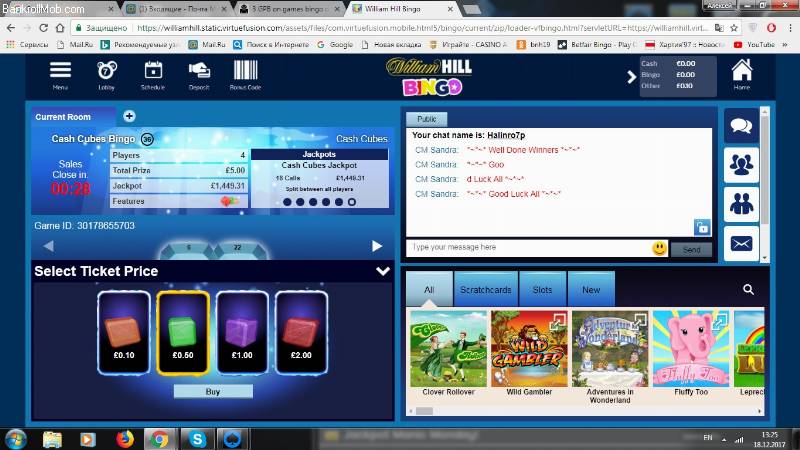The height and width of the screenshot is (450, 800).
Task: Select the £0.50 ticket price cube
Action: [x=183, y=333]
